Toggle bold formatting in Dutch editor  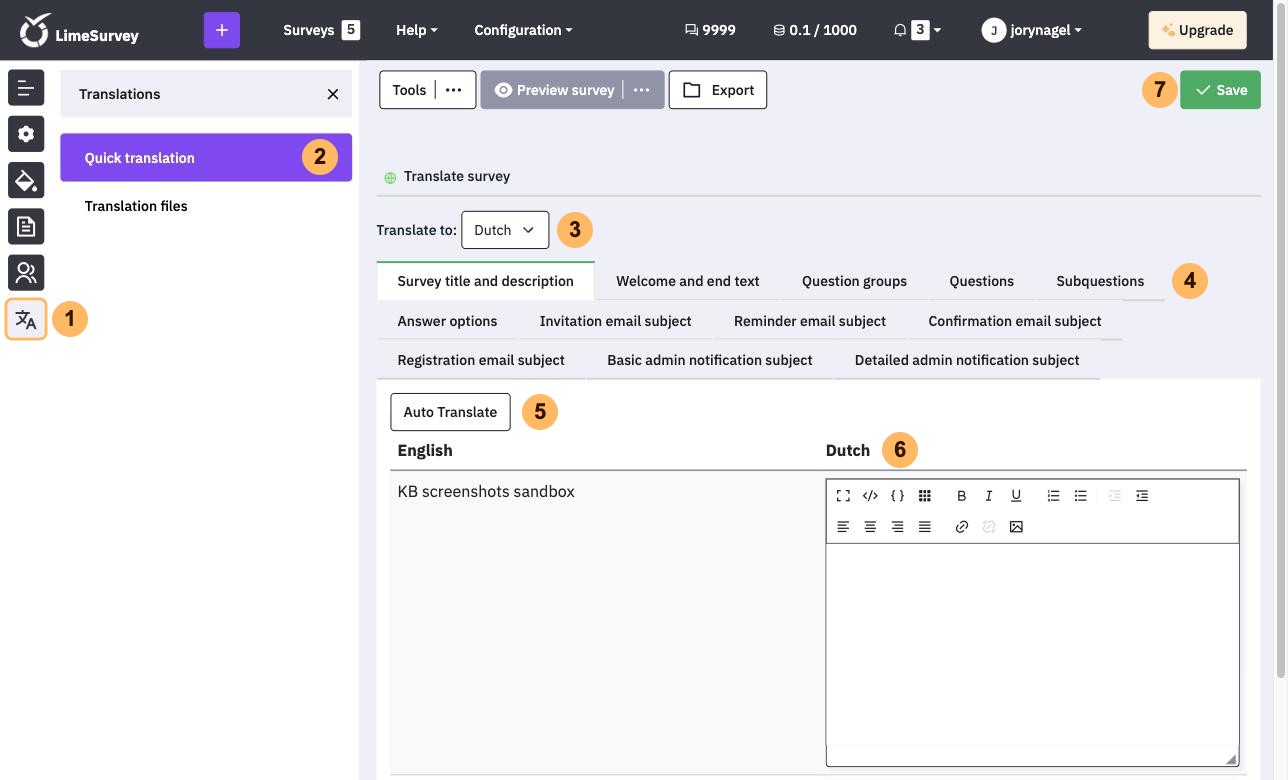pyautogui.click(x=962, y=496)
